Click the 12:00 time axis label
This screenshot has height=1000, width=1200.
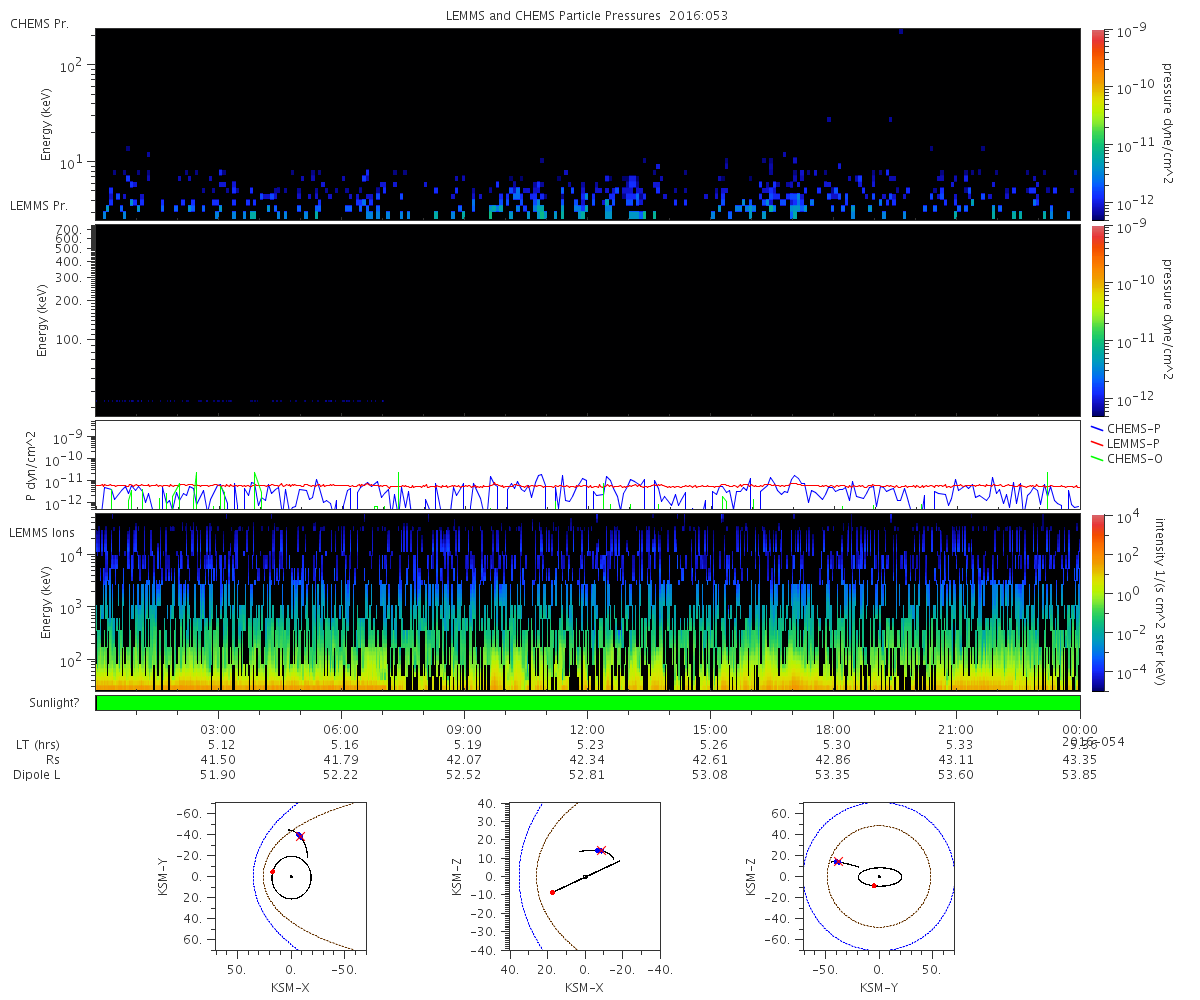tap(587, 729)
